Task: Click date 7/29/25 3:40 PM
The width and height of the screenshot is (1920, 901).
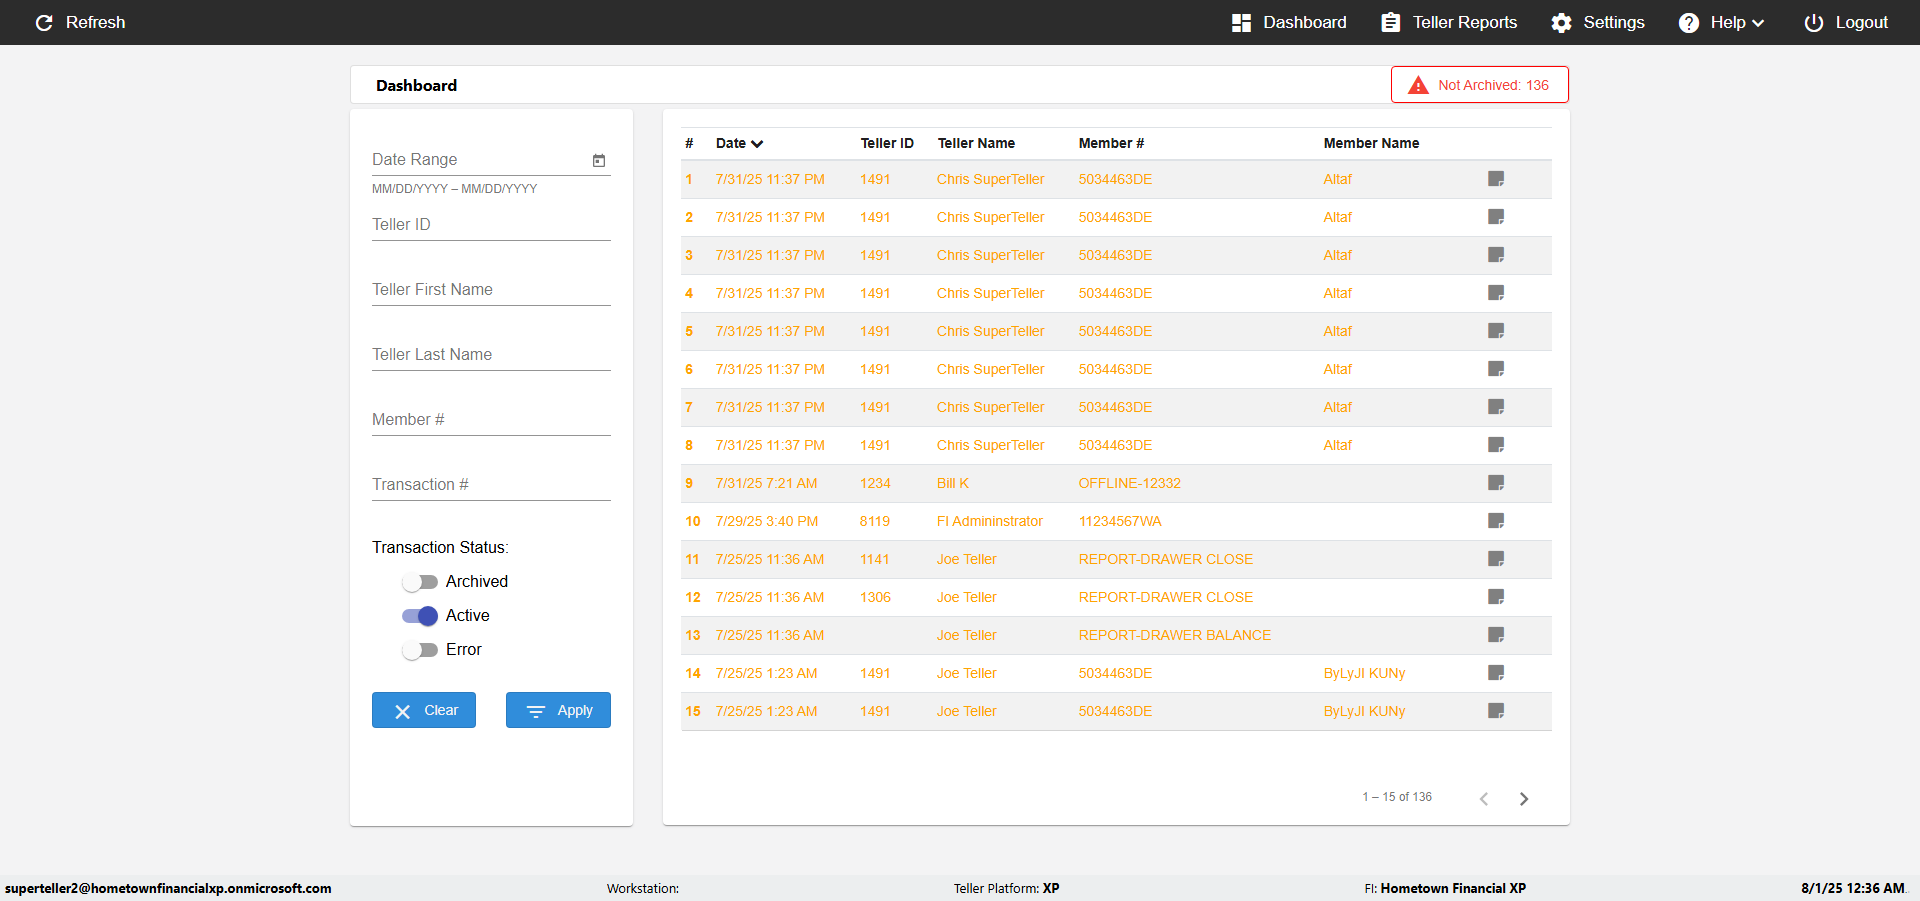Action: coord(767,521)
